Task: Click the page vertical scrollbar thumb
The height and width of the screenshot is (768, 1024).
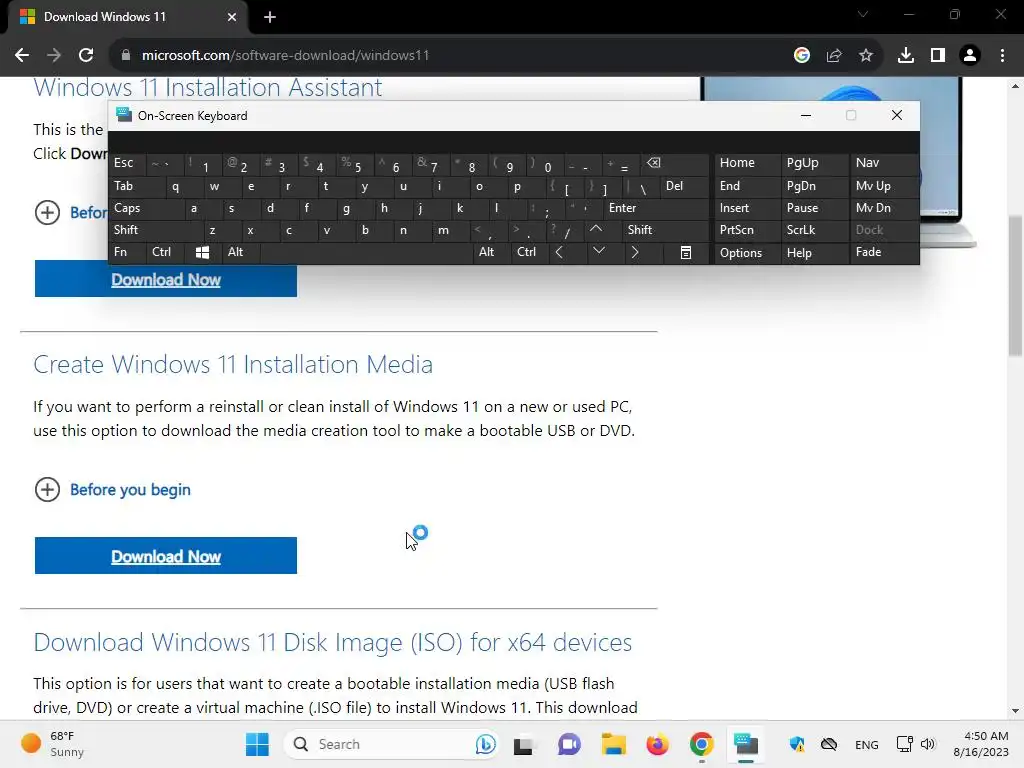Action: [1015, 286]
